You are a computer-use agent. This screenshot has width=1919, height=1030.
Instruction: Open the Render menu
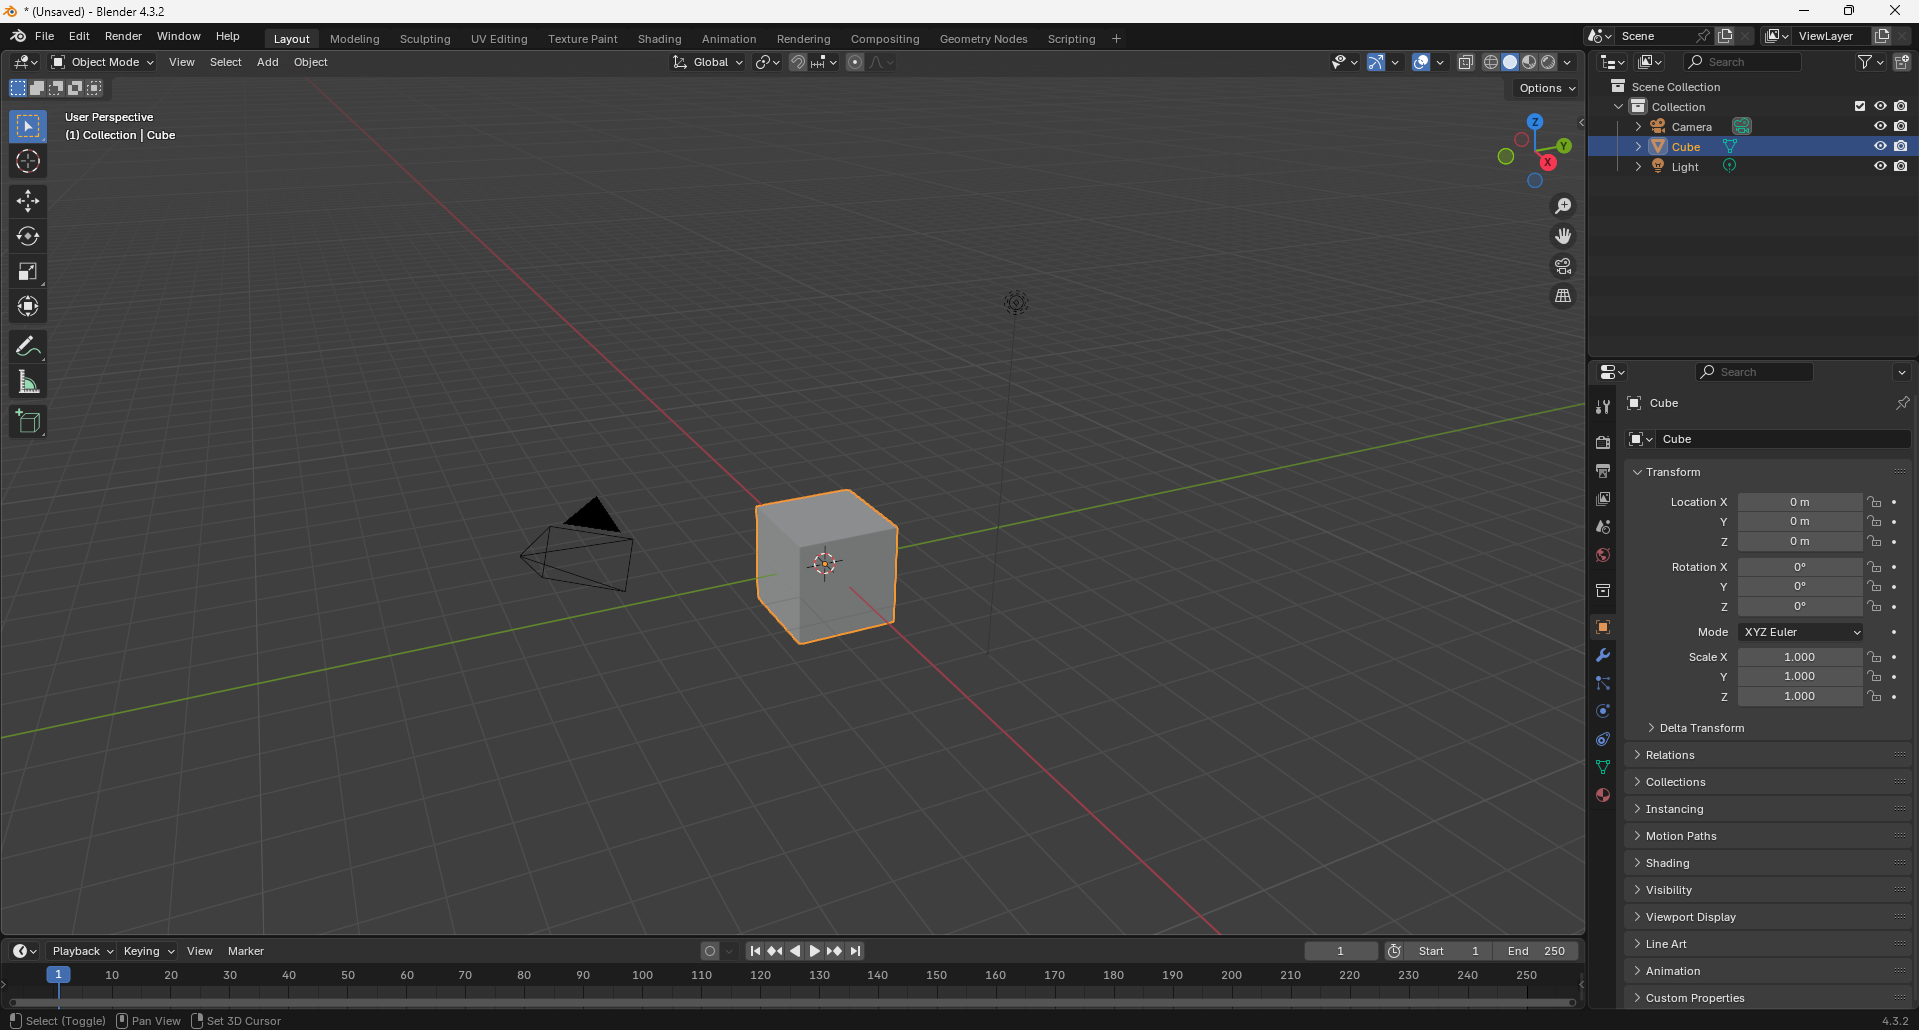123,36
